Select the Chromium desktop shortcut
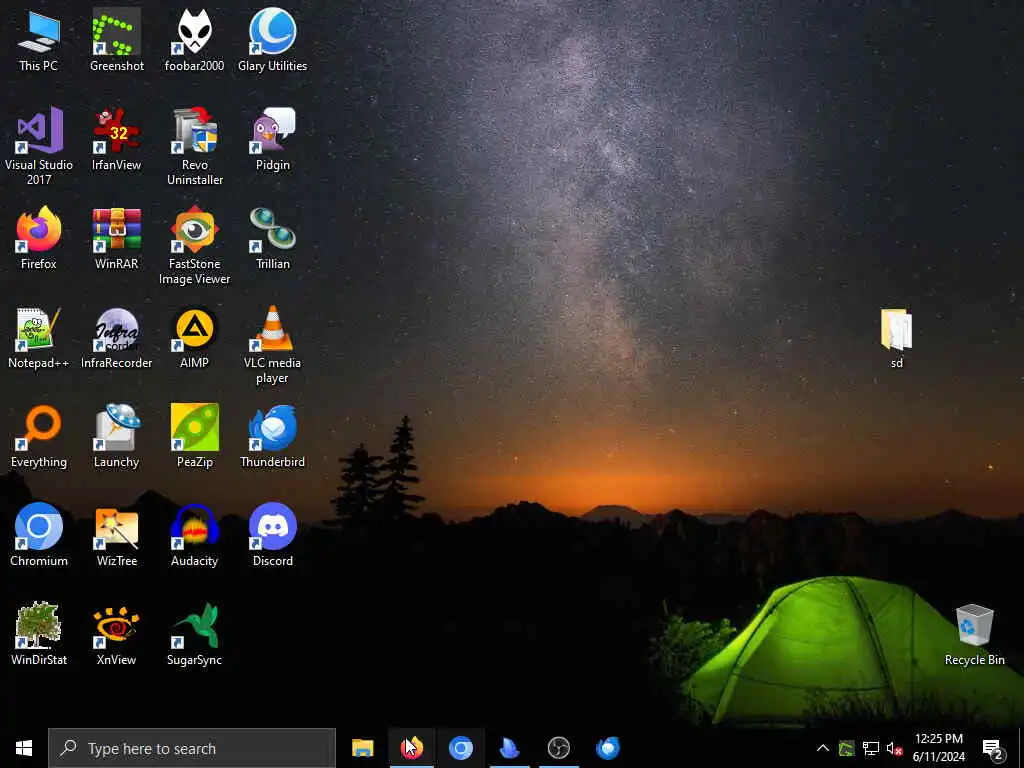The width and height of the screenshot is (1024, 768). [39, 535]
